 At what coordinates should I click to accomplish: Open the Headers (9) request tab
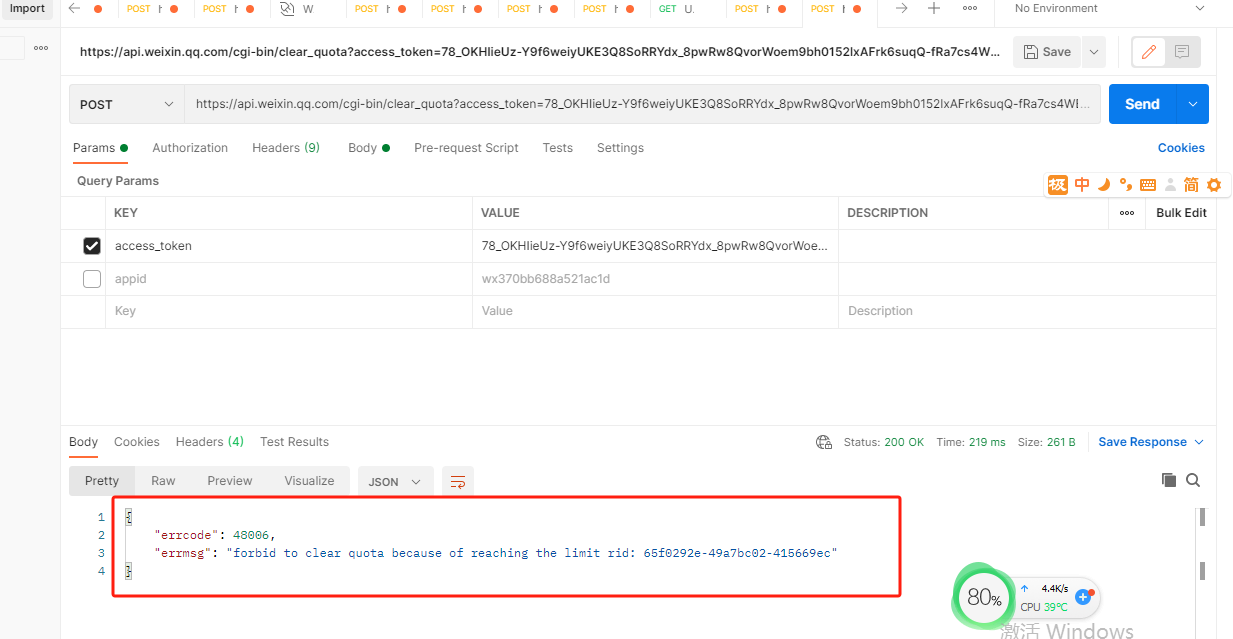[286, 148]
